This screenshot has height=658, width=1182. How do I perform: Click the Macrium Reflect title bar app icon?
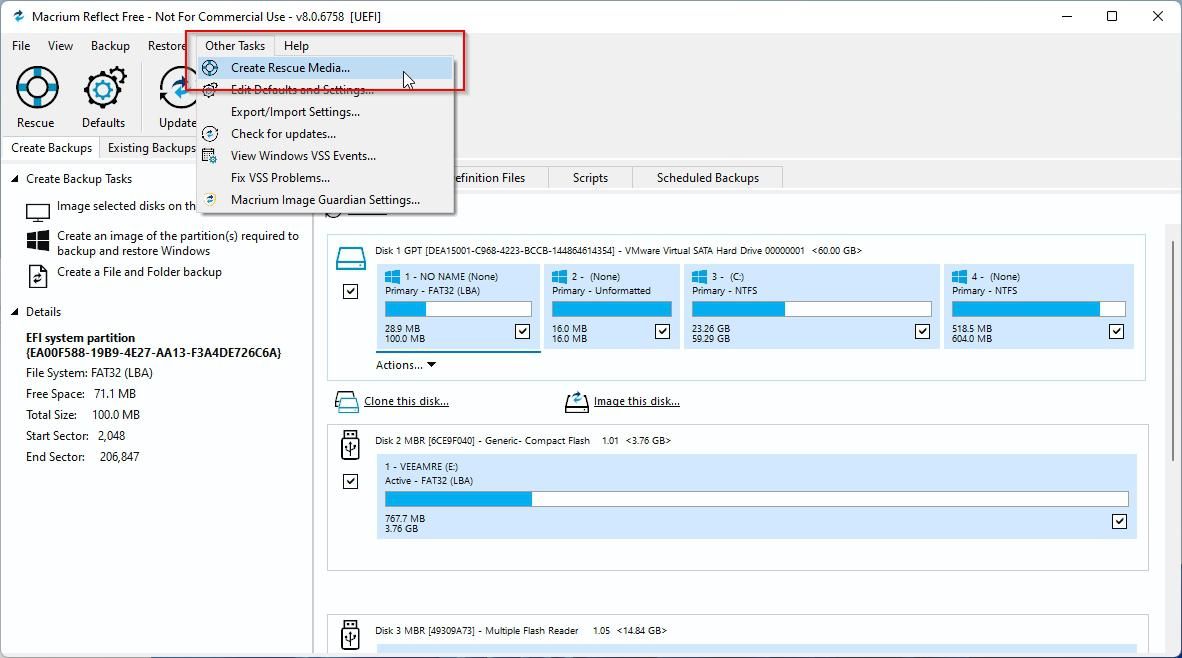[19, 16]
